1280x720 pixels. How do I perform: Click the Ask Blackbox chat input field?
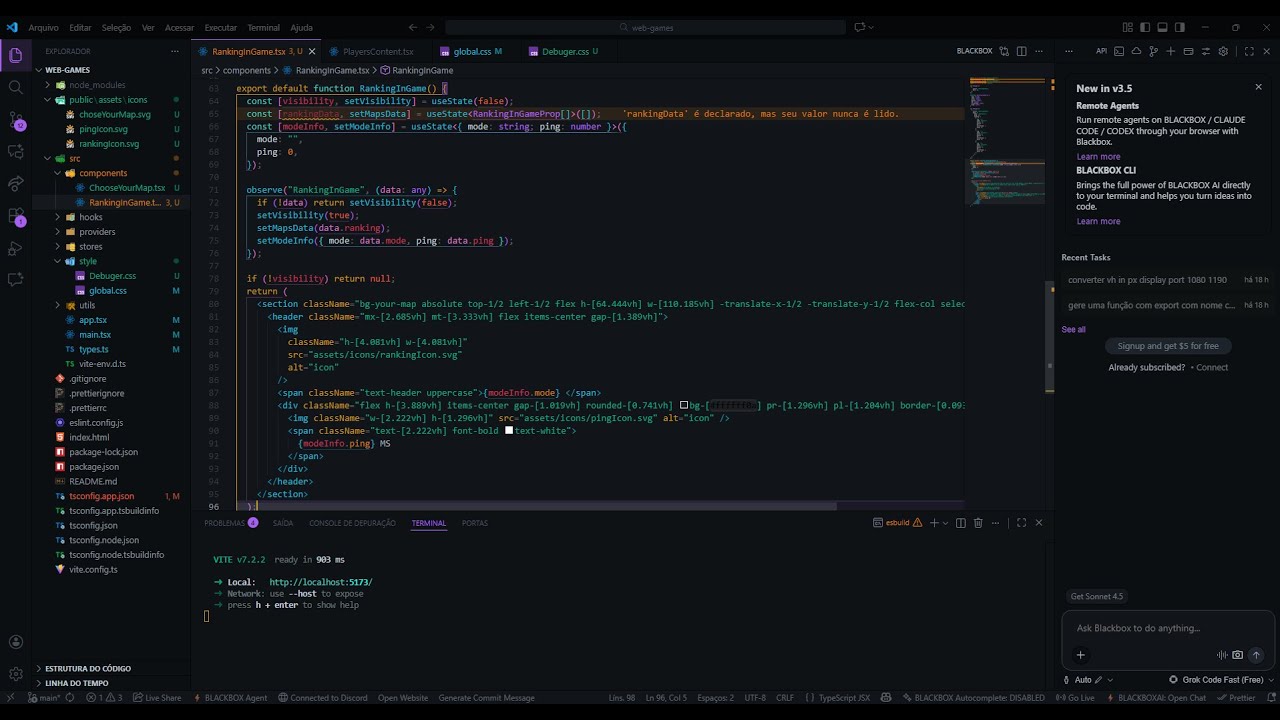(1167, 628)
